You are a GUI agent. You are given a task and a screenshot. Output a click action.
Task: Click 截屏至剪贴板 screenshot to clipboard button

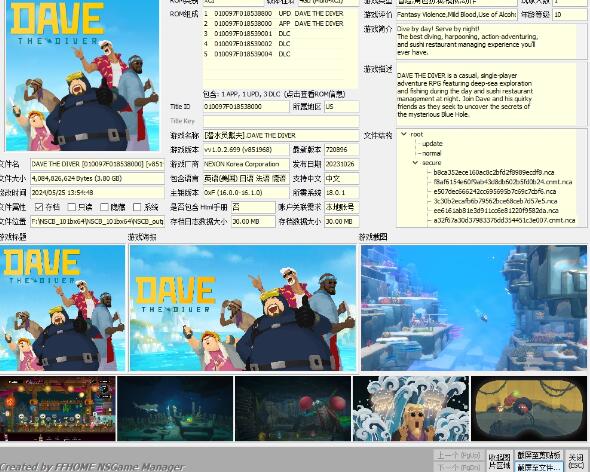[x=539, y=455]
